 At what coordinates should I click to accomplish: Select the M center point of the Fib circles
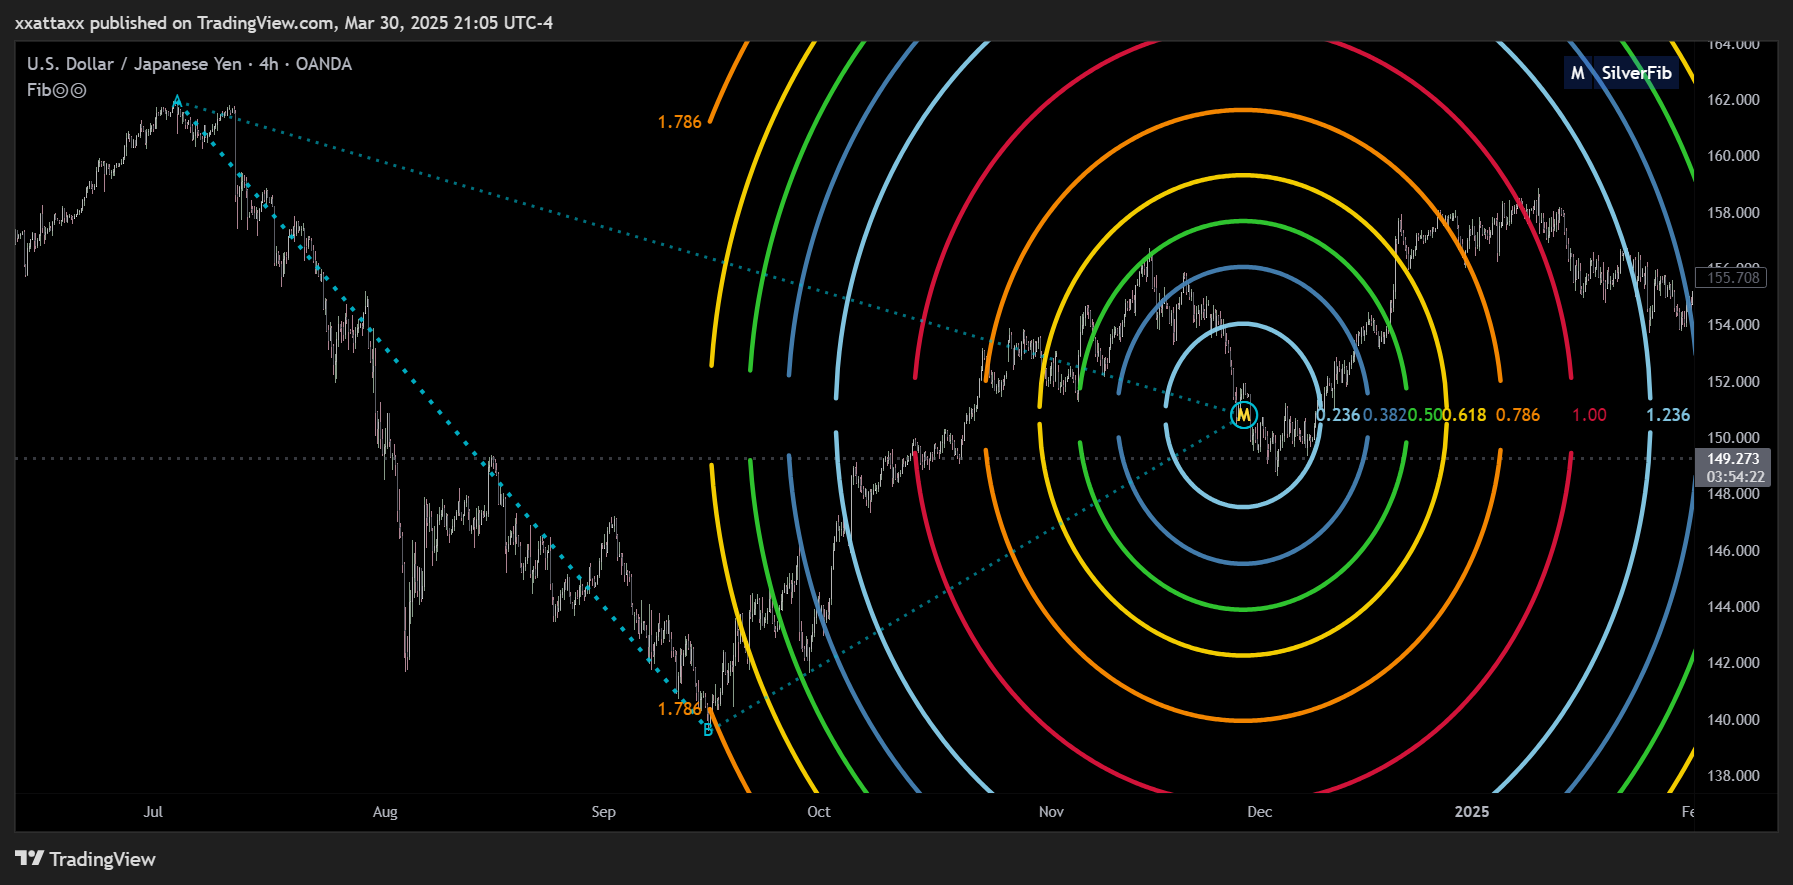pyautogui.click(x=1243, y=414)
